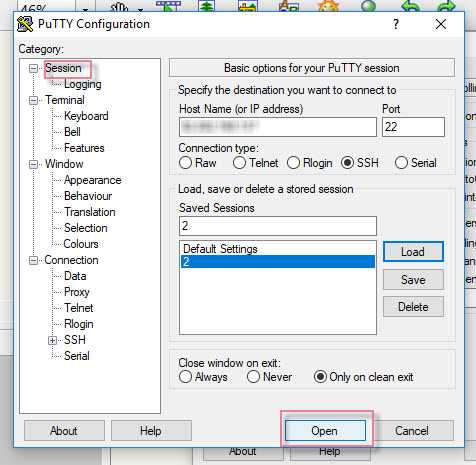
Task: Collapse the Window tree node
Action: click(x=33, y=164)
